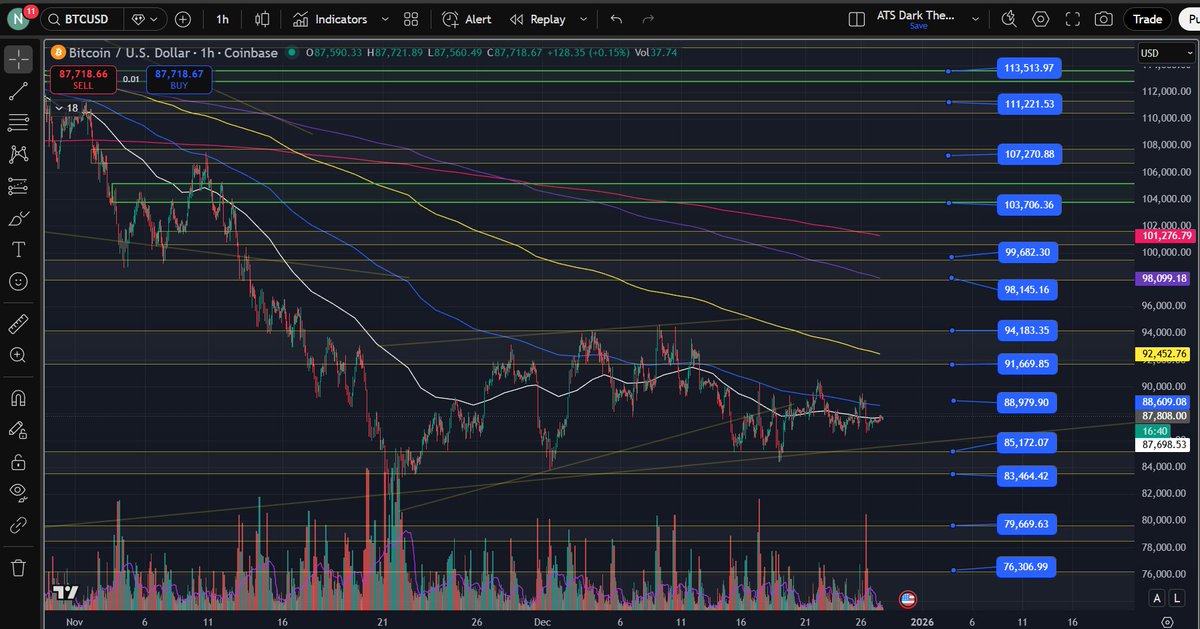Click the BTCUSD symbol search box
The width and height of the screenshot is (1200, 629).
coord(85,19)
